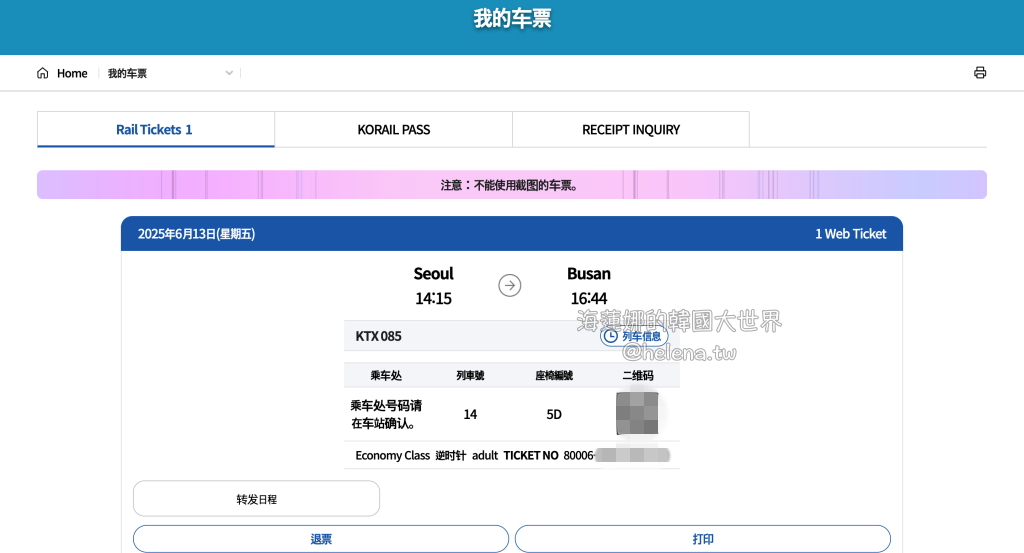Click the TICKET NO label
1024x553 pixels.
pyautogui.click(x=530, y=455)
